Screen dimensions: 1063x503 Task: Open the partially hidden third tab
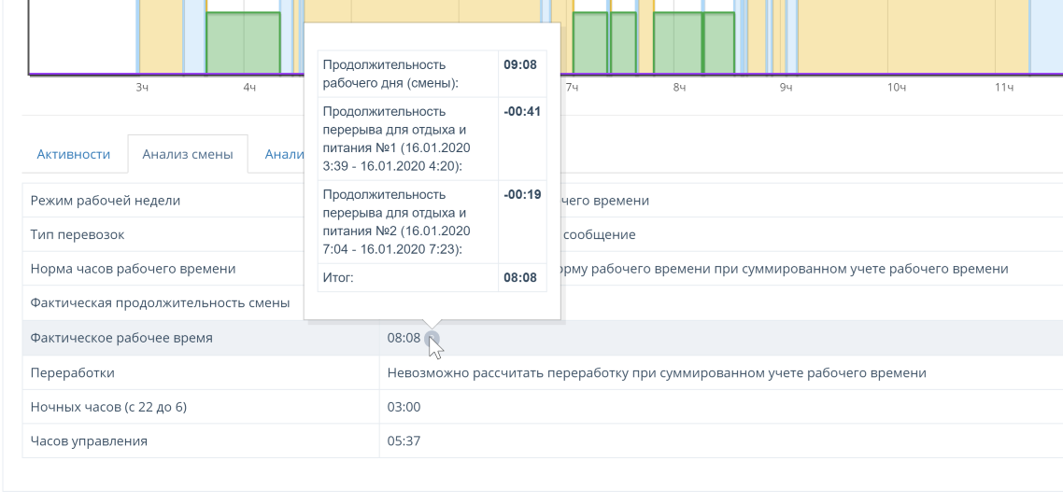pyautogui.click(x=277, y=154)
